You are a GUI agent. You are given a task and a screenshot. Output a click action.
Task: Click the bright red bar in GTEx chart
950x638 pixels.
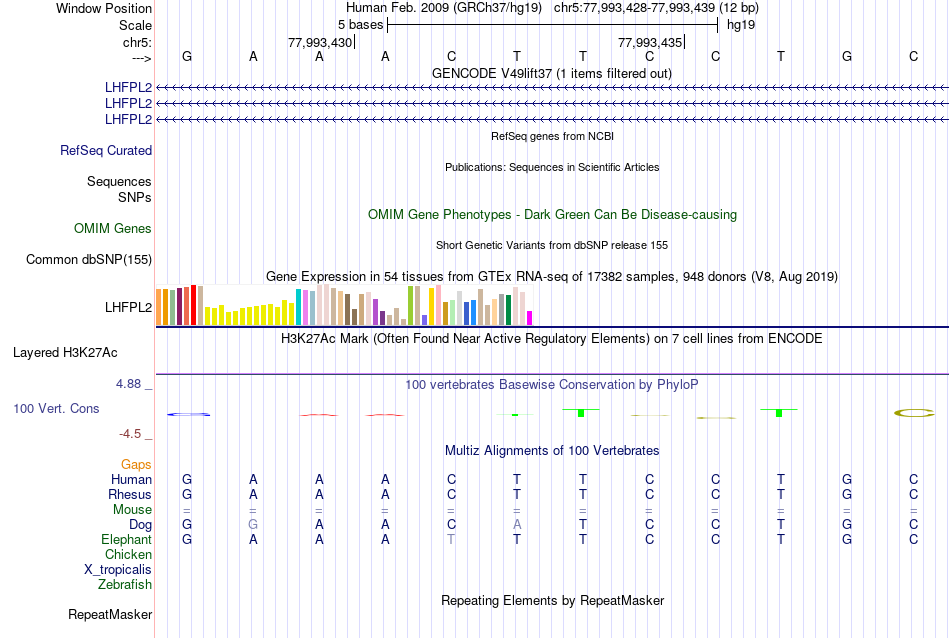193,305
